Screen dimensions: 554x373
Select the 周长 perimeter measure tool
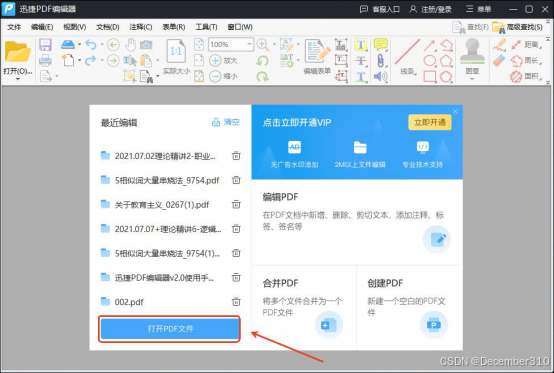pyautogui.click(x=526, y=60)
